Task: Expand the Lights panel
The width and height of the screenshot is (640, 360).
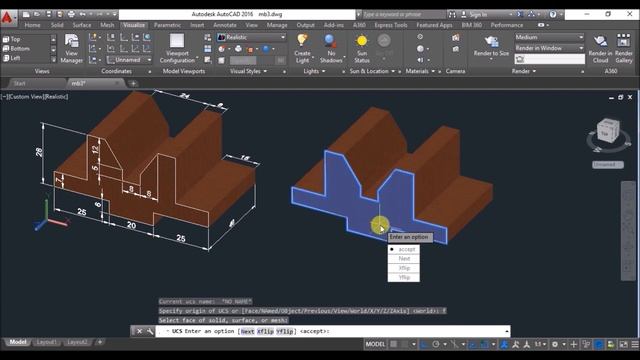Action: (314, 71)
